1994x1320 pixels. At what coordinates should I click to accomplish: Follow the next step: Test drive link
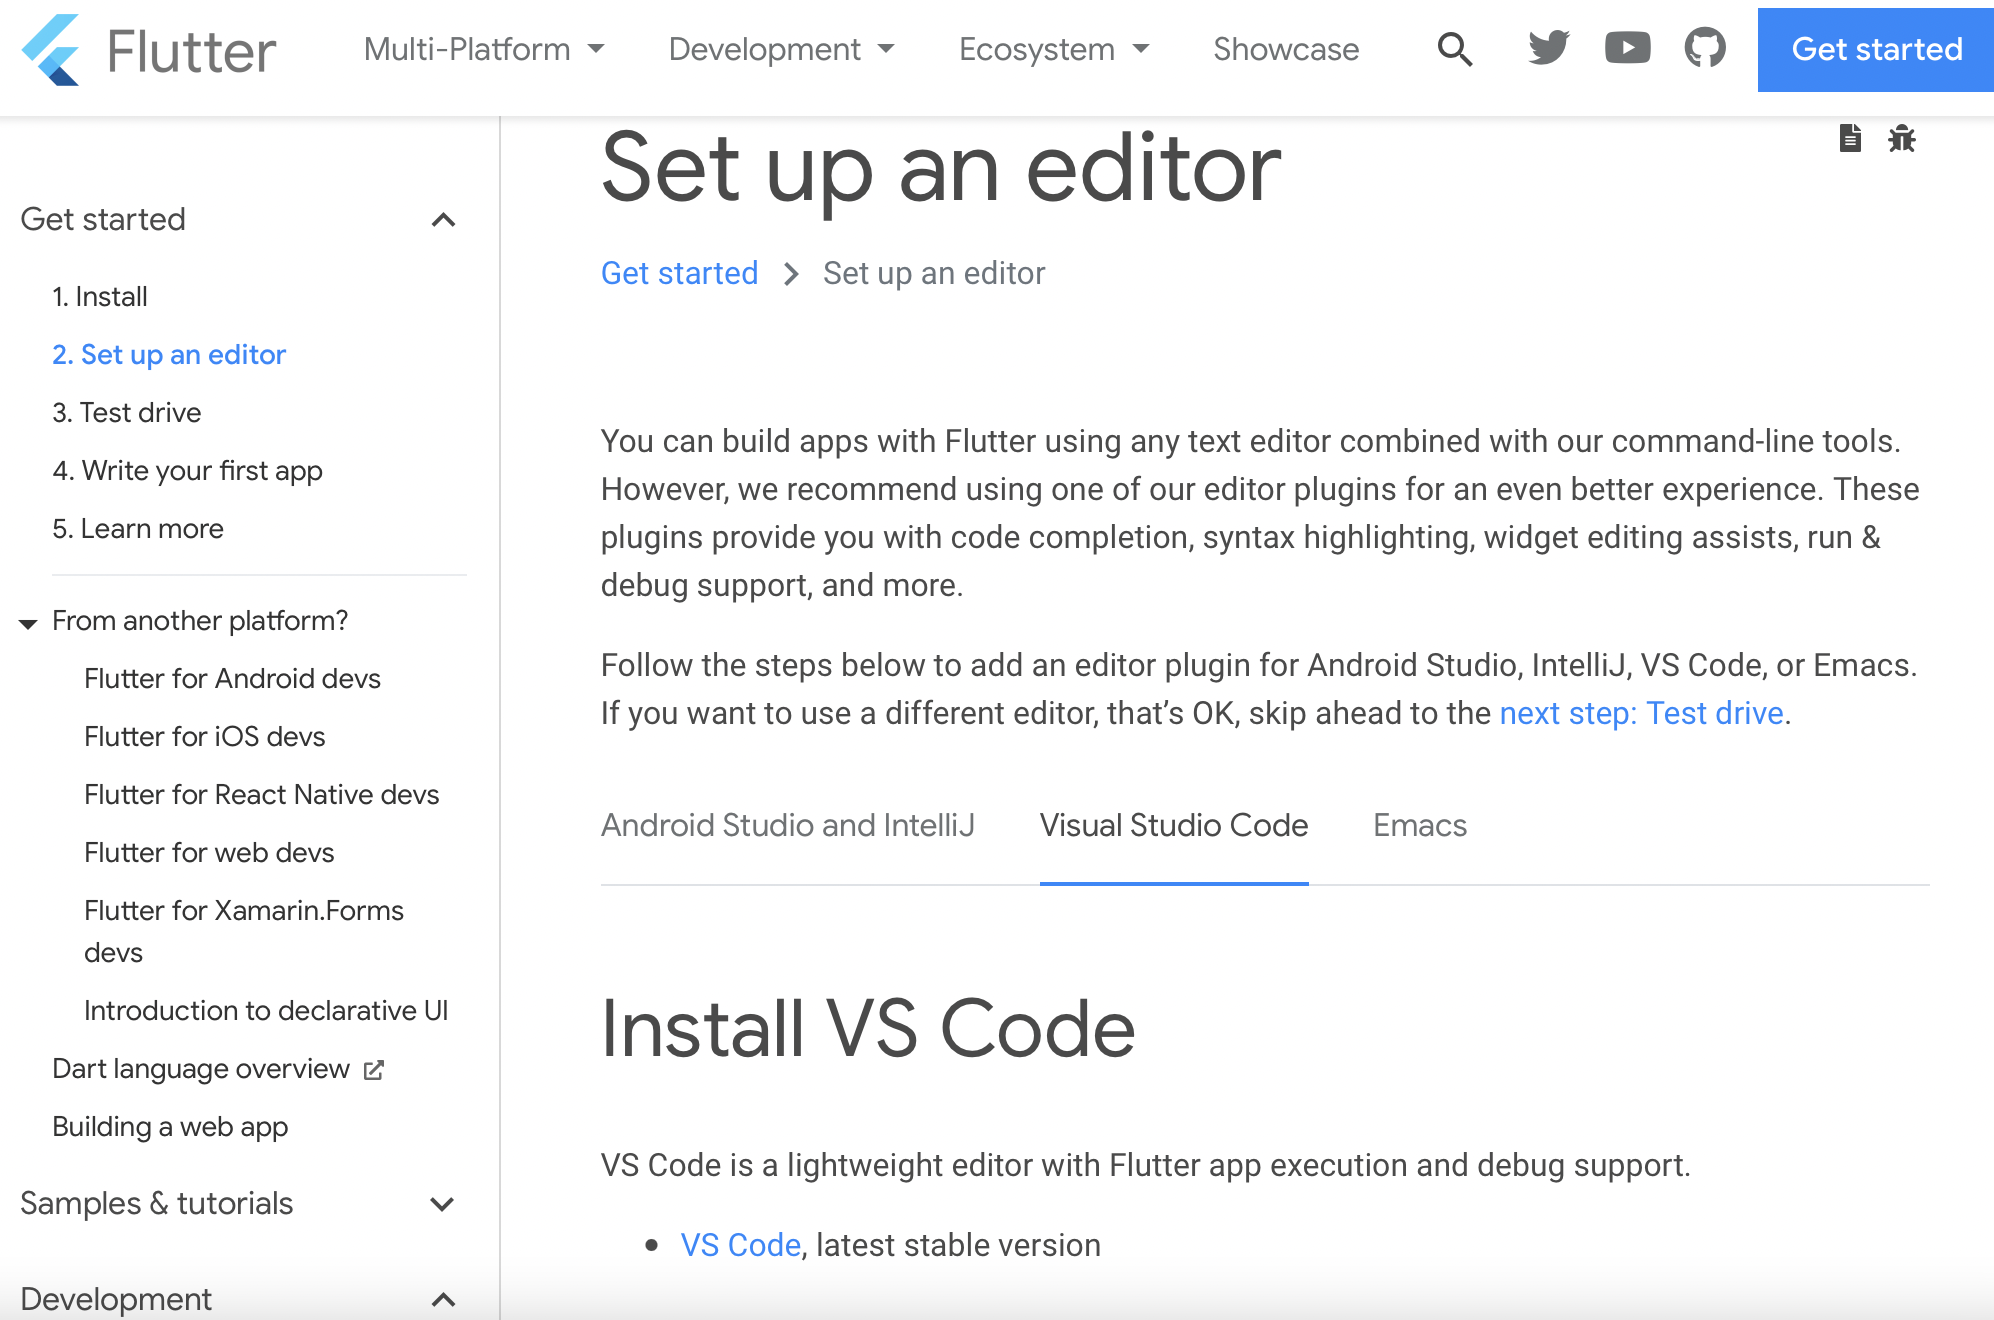1641,713
